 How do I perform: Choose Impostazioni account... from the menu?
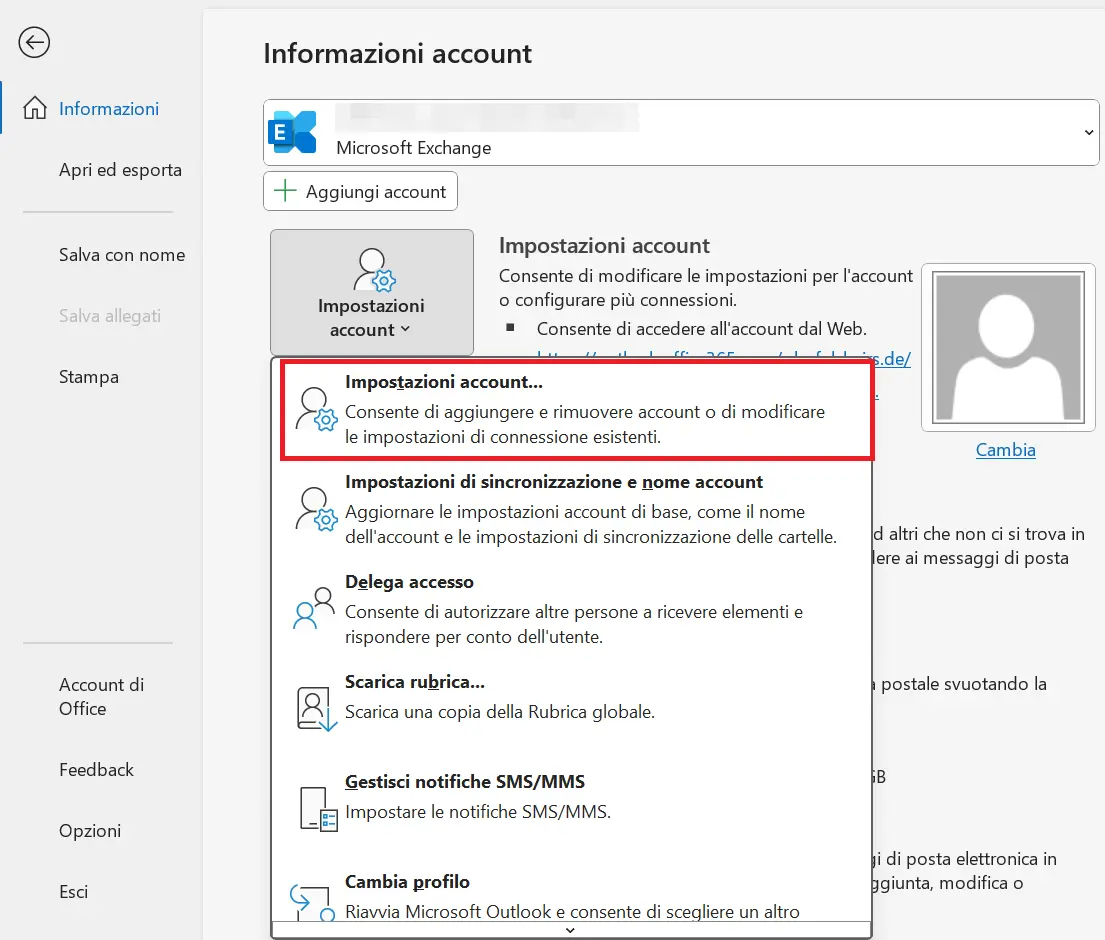click(x=576, y=410)
